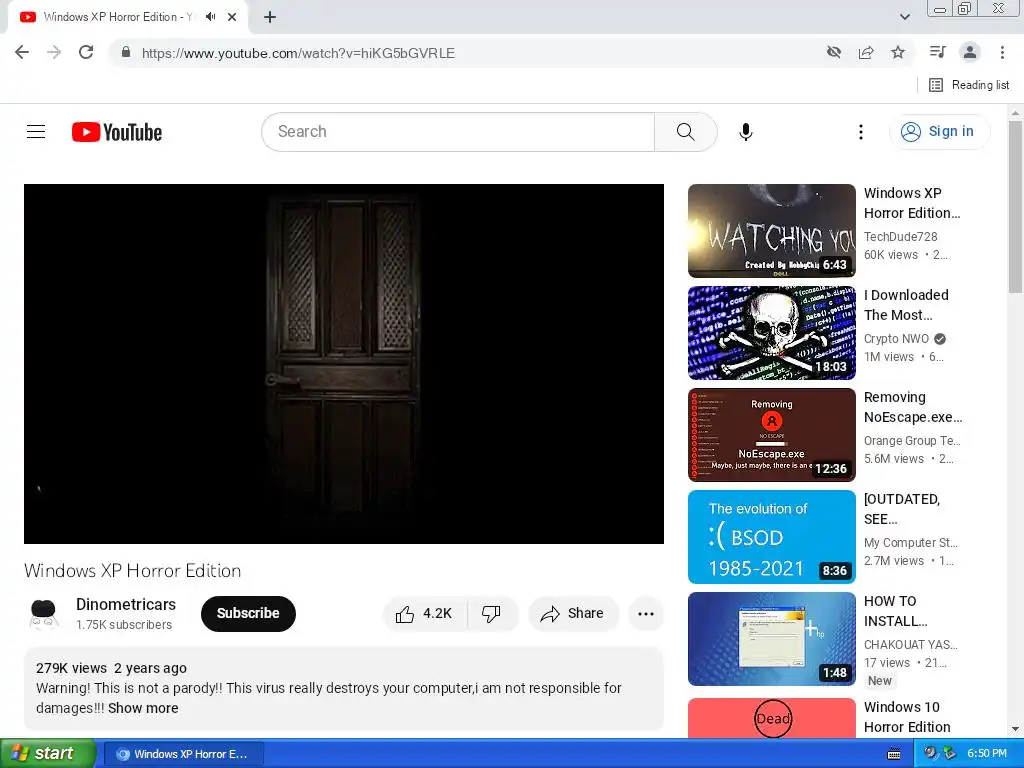Click the on-screen keyboard tray icon

point(894,754)
